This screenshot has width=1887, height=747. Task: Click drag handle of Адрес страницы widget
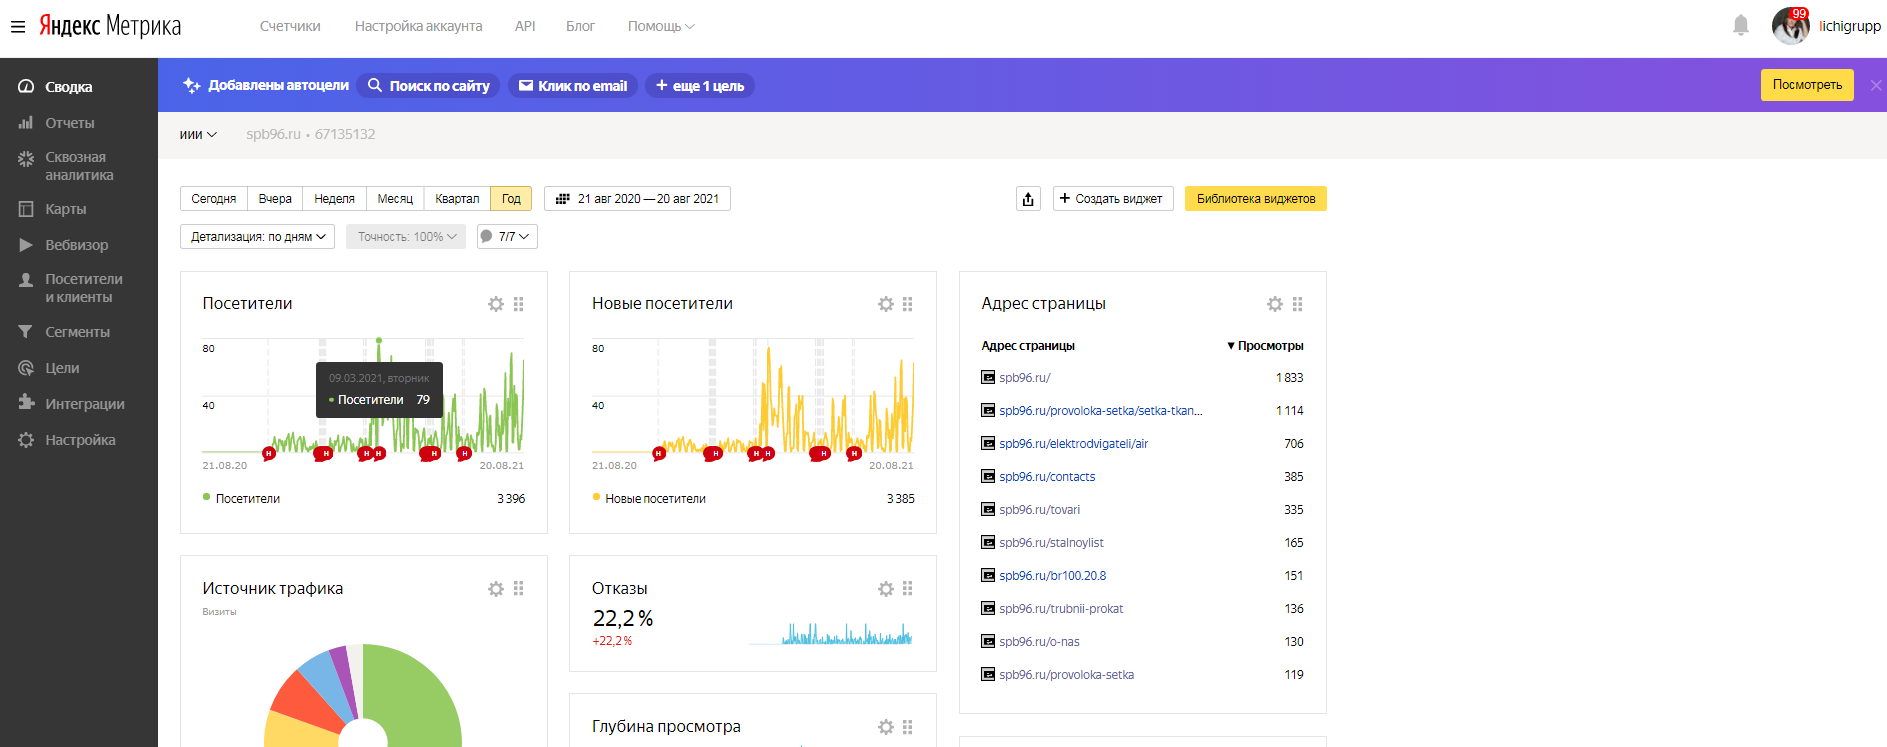[x=1297, y=304]
